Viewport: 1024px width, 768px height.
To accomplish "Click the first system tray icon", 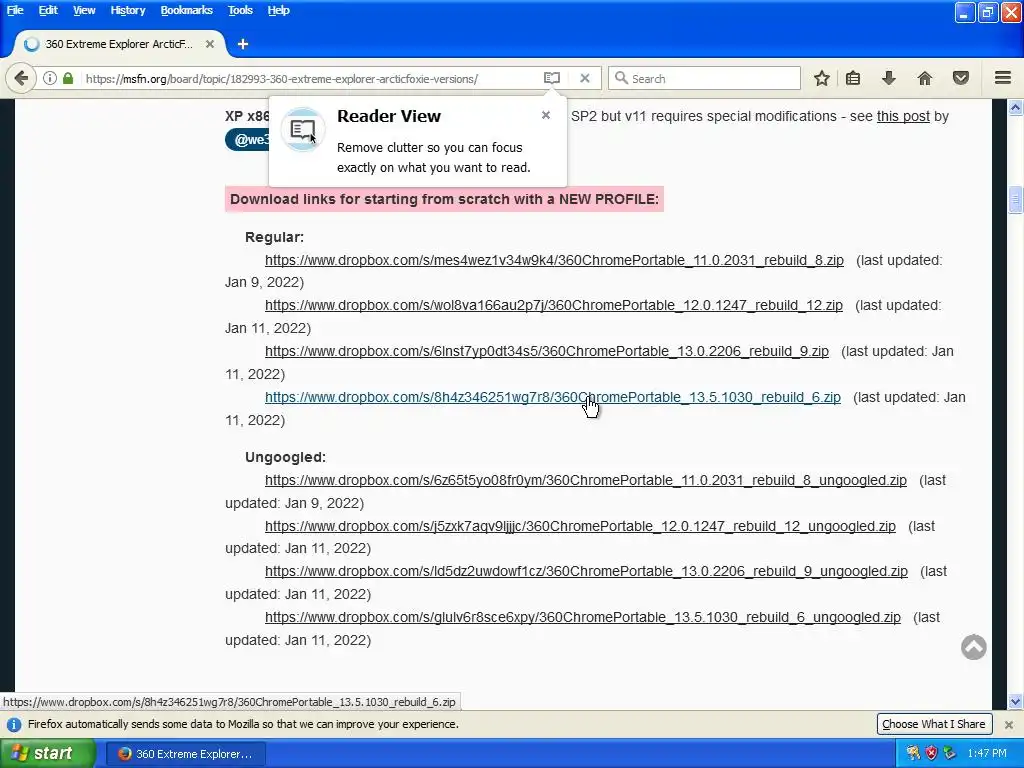I will click(914, 754).
